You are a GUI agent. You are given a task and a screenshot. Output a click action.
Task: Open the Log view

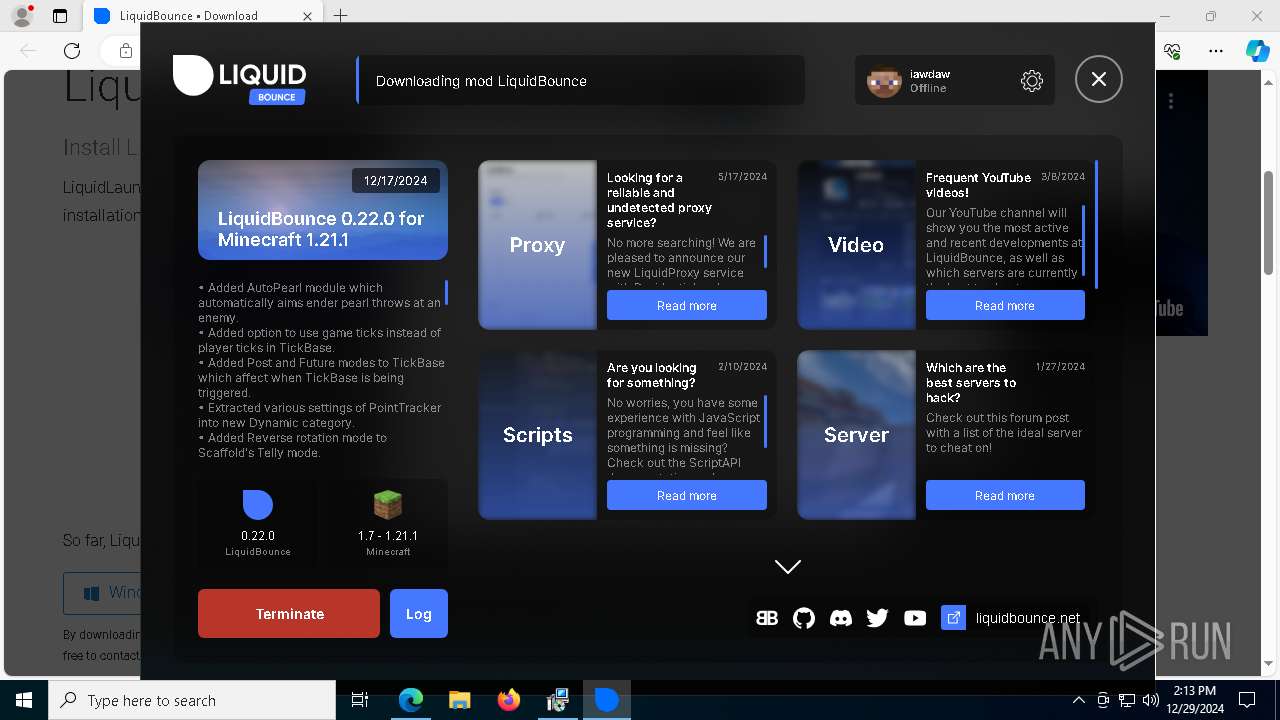tap(419, 614)
